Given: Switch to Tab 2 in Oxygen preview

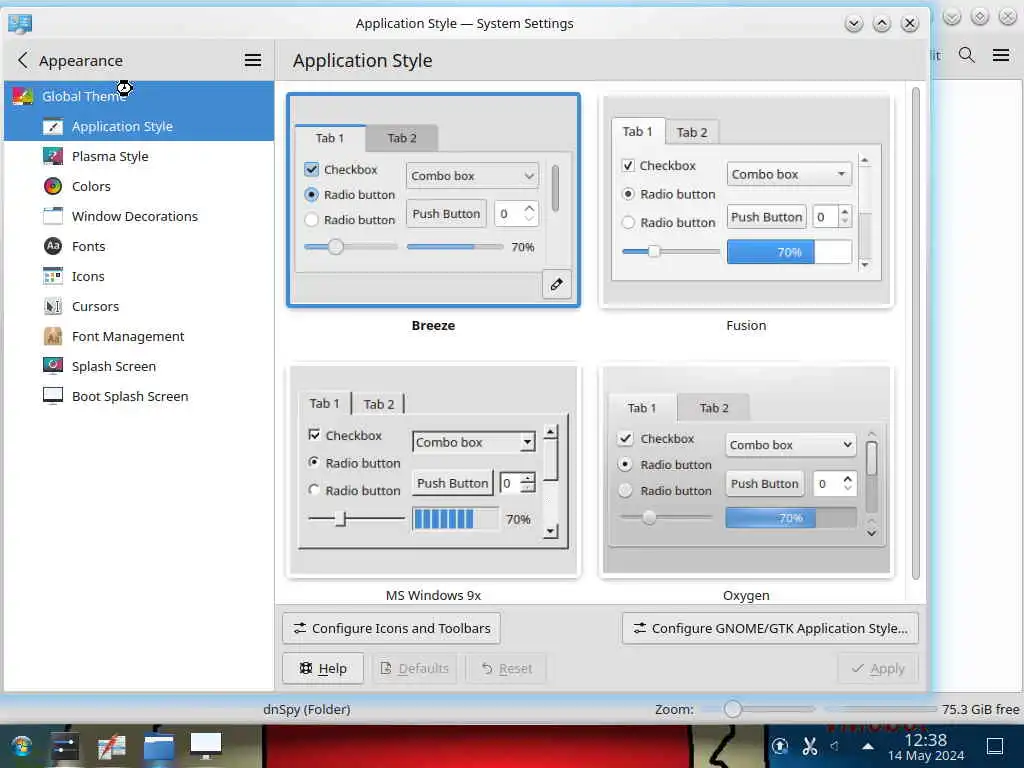Looking at the screenshot, I should point(714,408).
